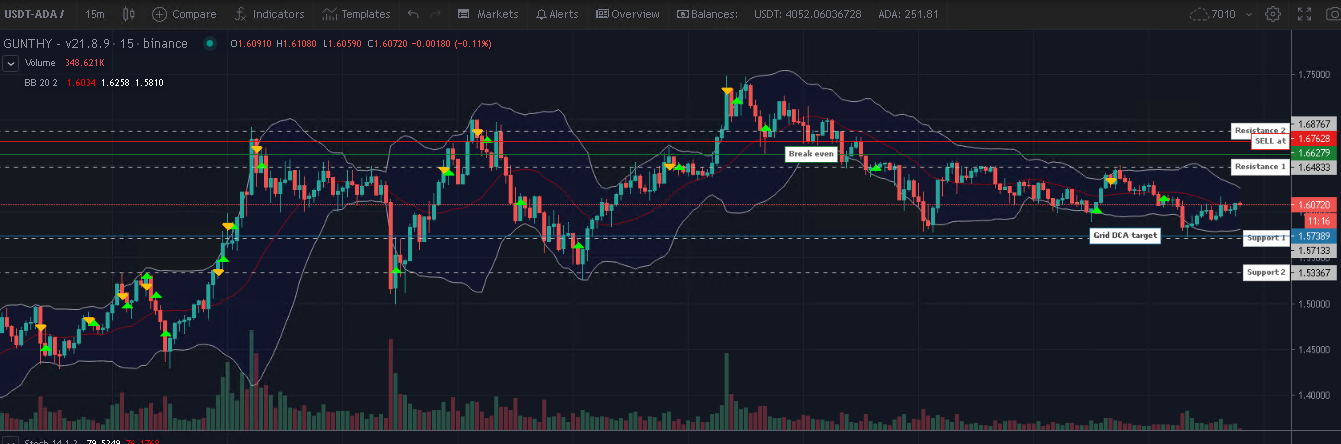Viewport: 1341px width, 444px height.
Task: Open the 15m timeframe selector
Action: click(x=95, y=15)
